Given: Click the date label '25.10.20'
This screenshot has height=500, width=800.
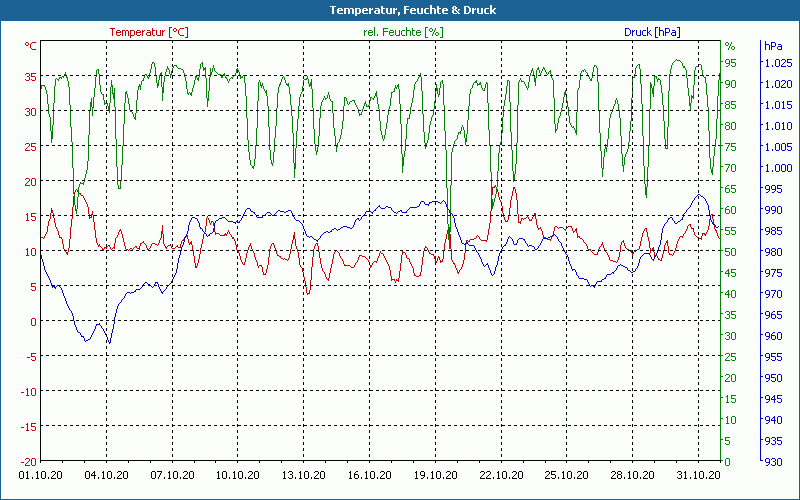Looking at the screenshot, I should pos(567,475).
